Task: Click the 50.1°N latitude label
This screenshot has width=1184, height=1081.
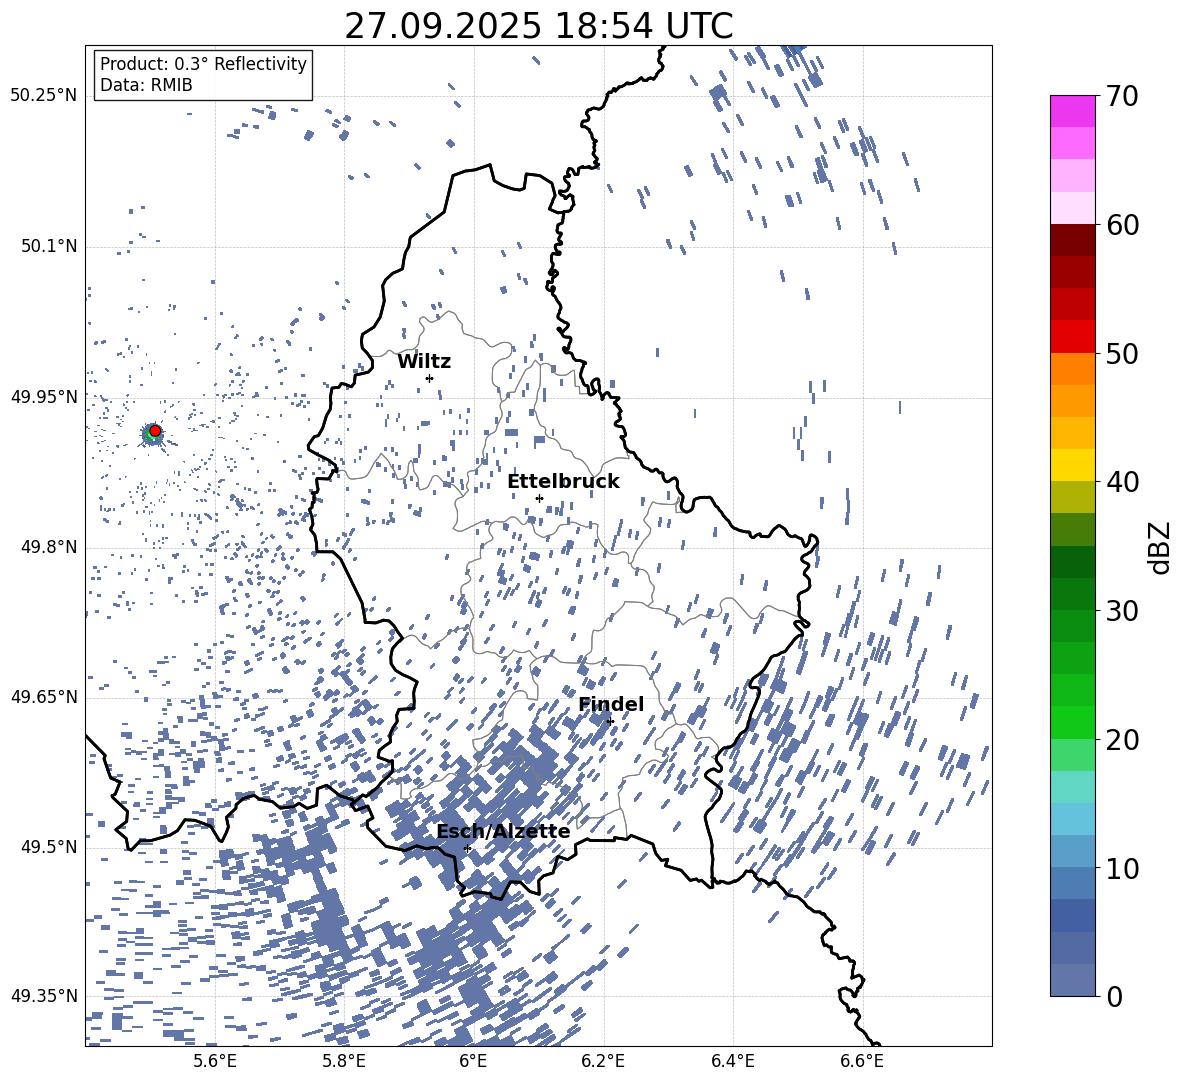Action: pyautogui.click(x=49, y=246)
